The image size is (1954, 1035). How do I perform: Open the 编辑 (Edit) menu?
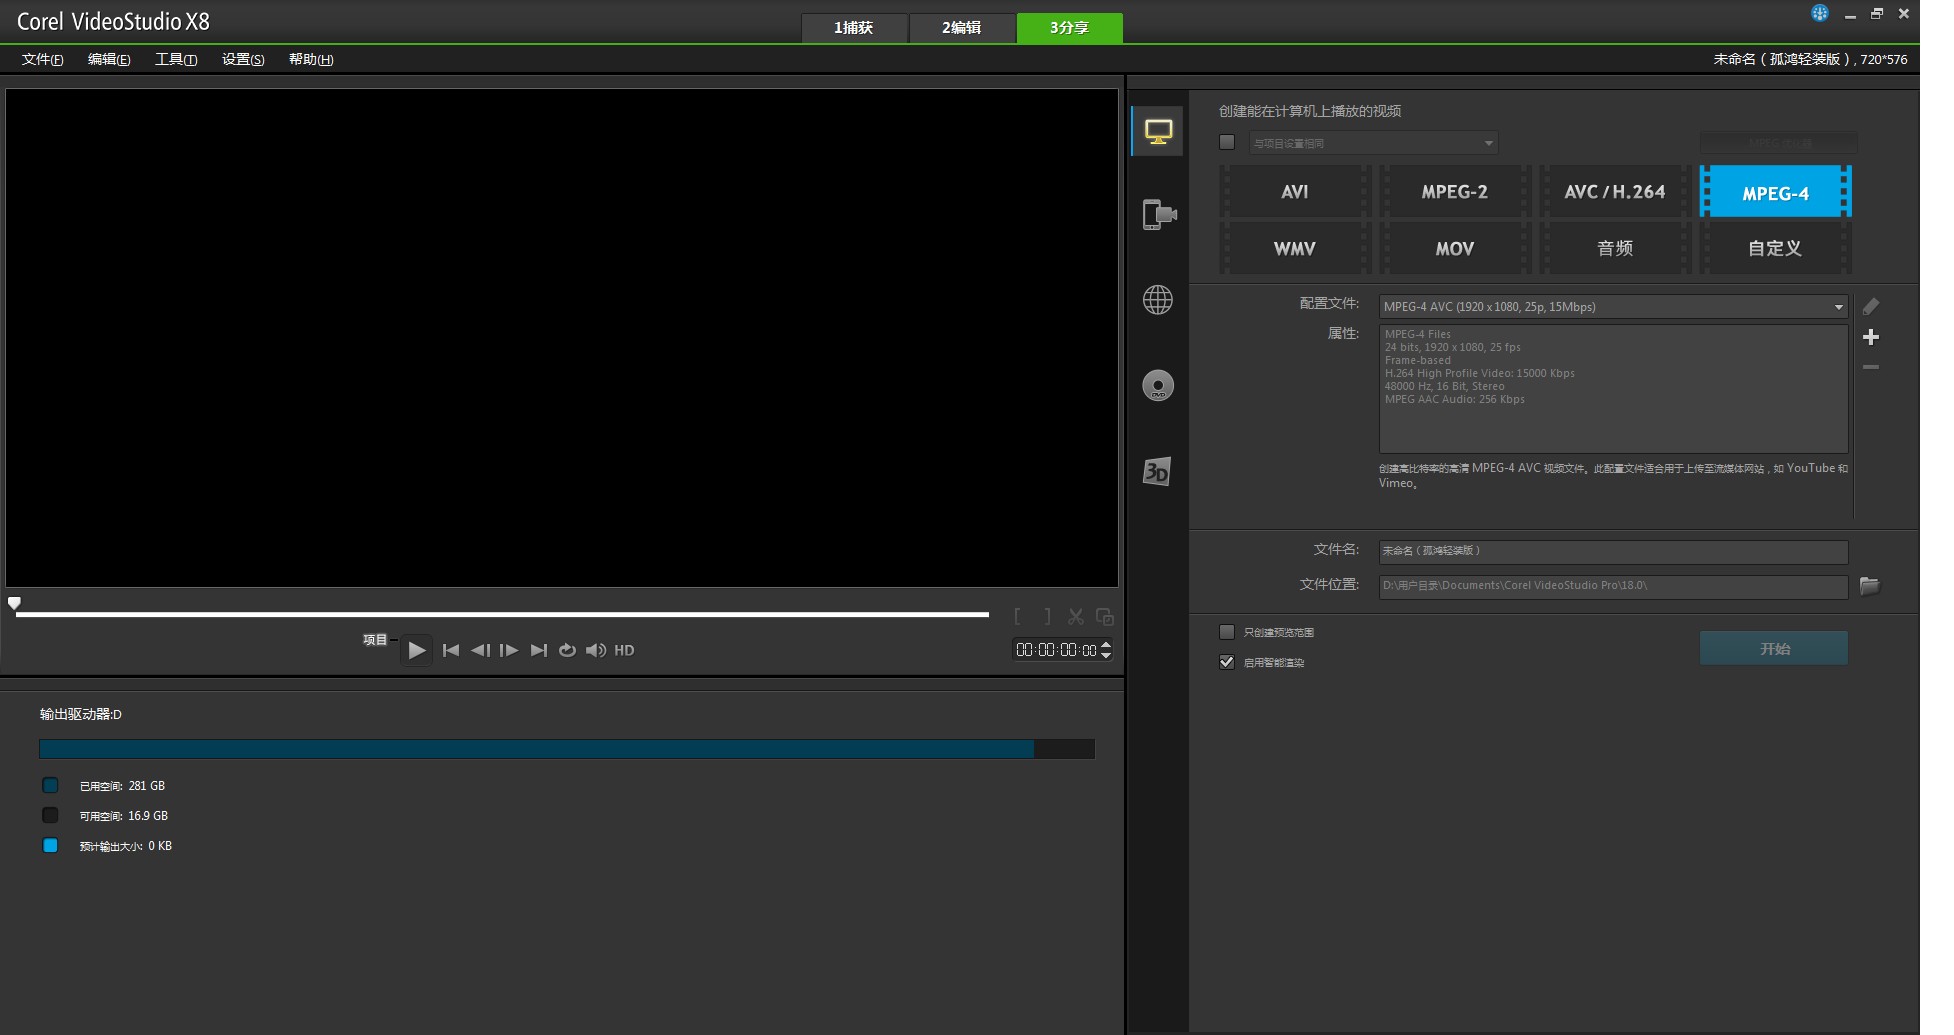pos(109,60)
